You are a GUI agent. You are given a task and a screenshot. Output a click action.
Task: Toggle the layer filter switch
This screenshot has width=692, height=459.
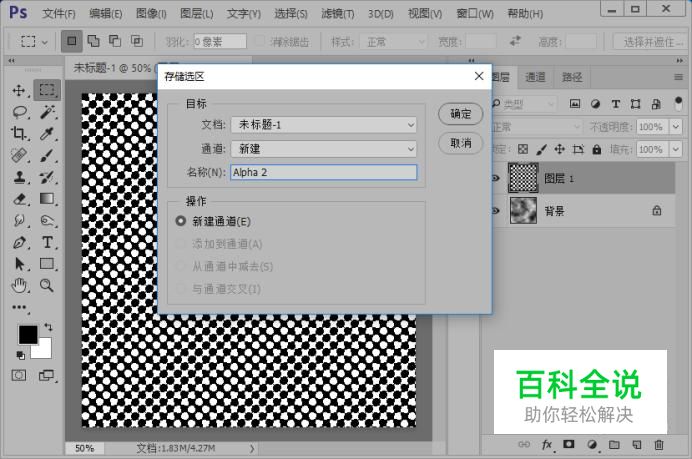pyautogui.click(x=678, y=104)
